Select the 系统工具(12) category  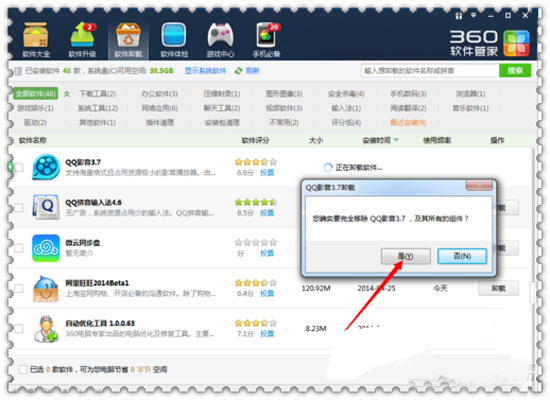click(x=98, y=108)
